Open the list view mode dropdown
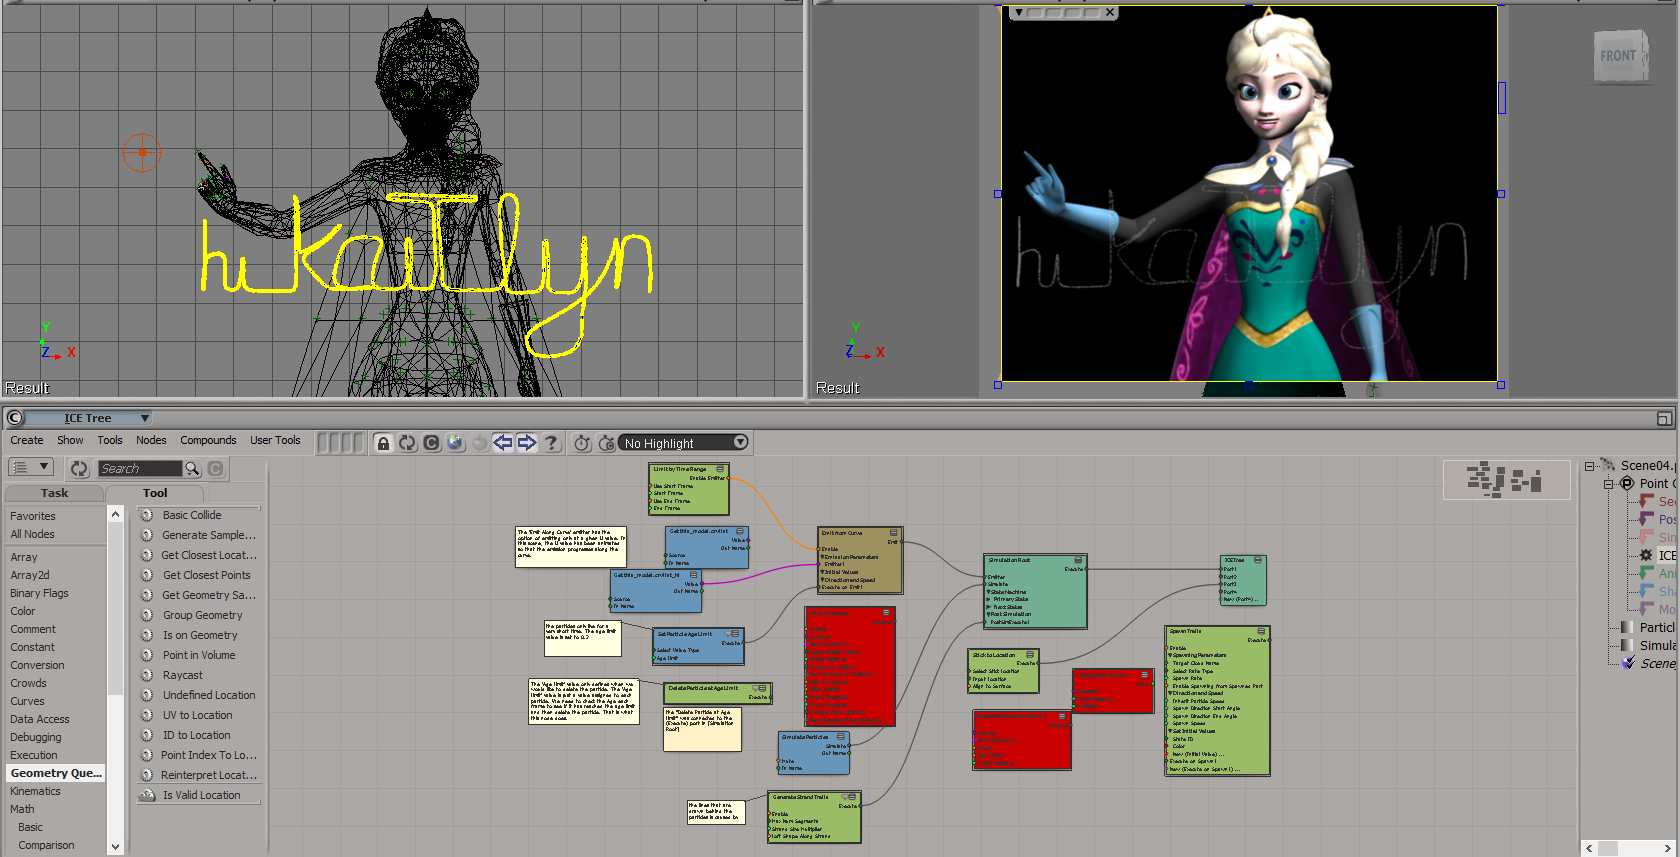 31,467
